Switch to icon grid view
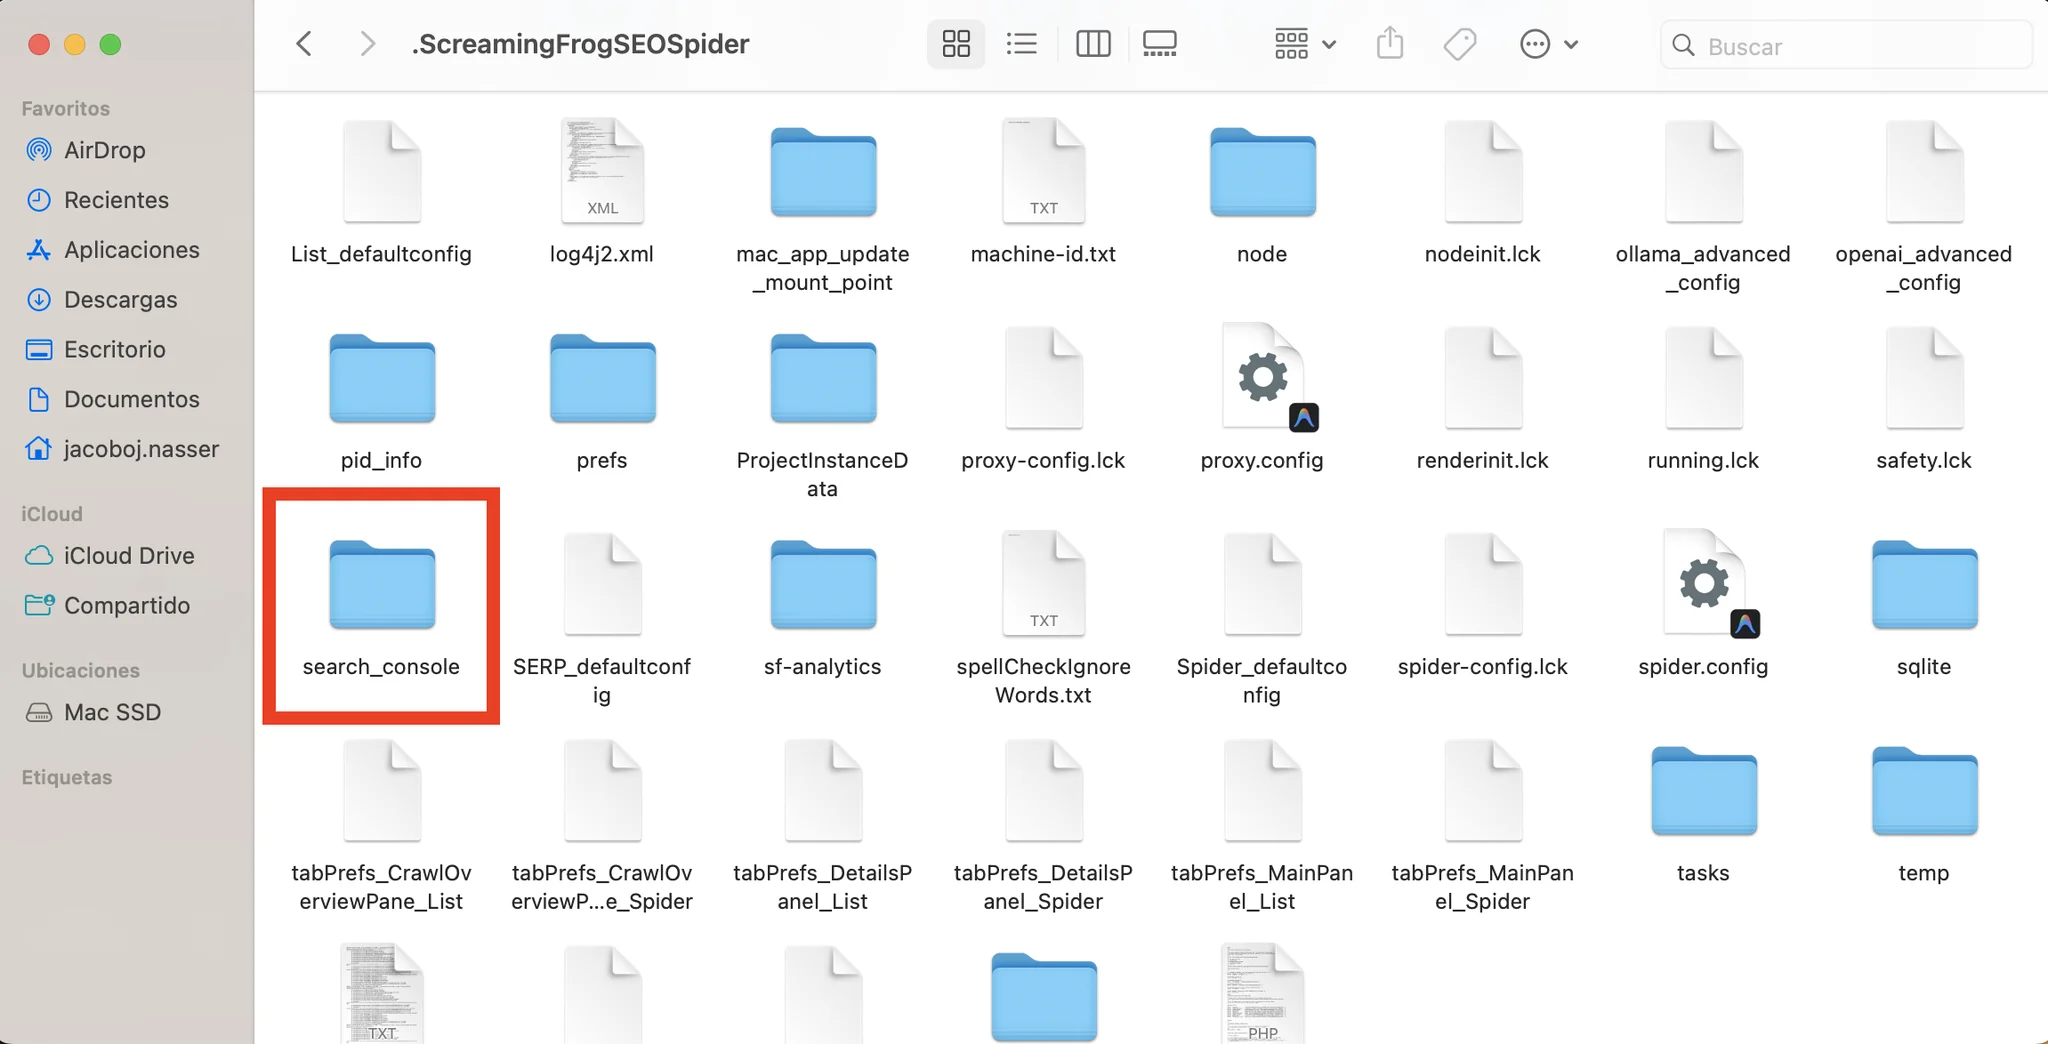Image resolution: width=2048 pixels, height=1044 pixels. click(x=956, y=44)
